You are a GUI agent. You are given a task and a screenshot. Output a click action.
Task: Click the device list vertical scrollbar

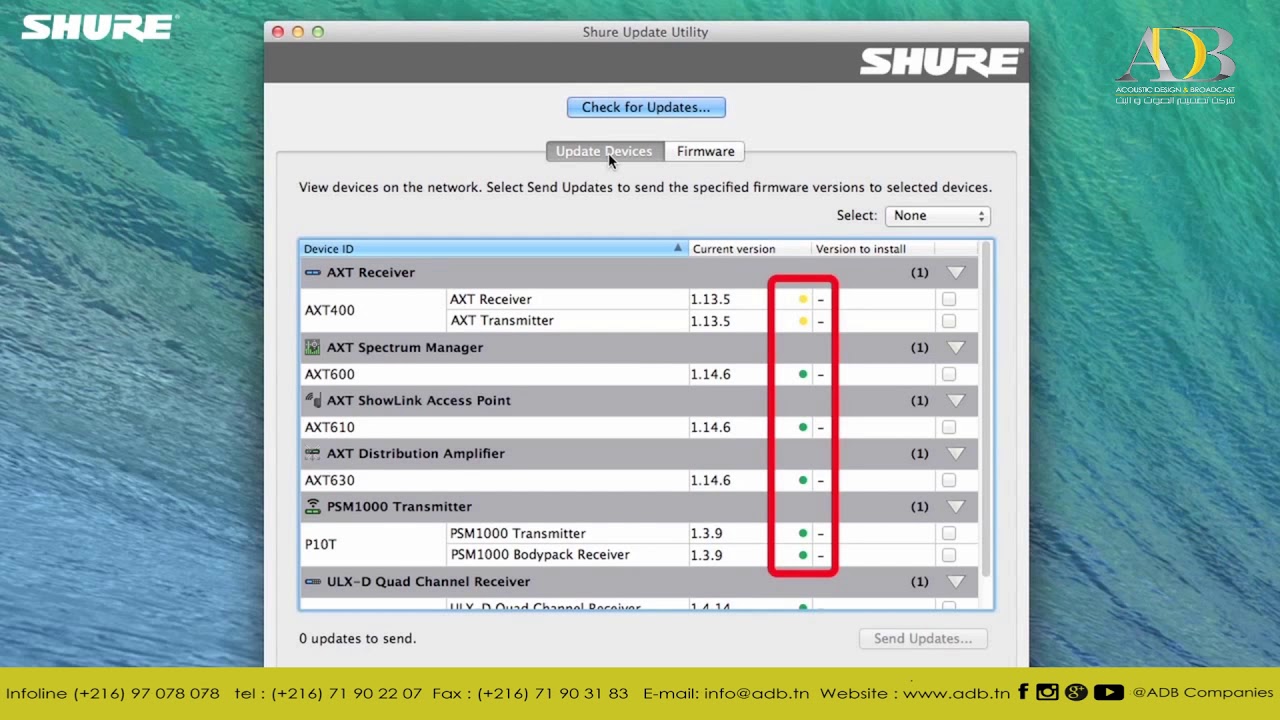pyautogui.click(x=986, y=409)
